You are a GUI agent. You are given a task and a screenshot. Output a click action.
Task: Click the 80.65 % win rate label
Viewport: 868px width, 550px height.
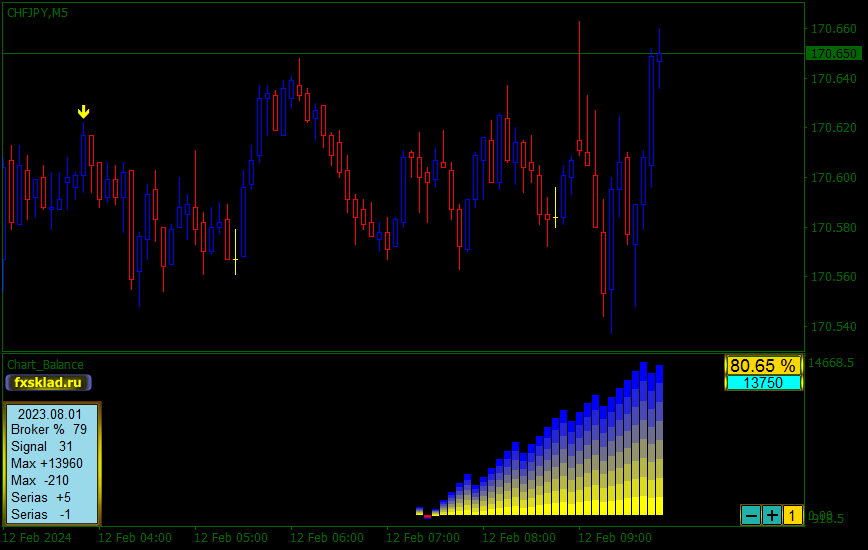tap(763, 365)
